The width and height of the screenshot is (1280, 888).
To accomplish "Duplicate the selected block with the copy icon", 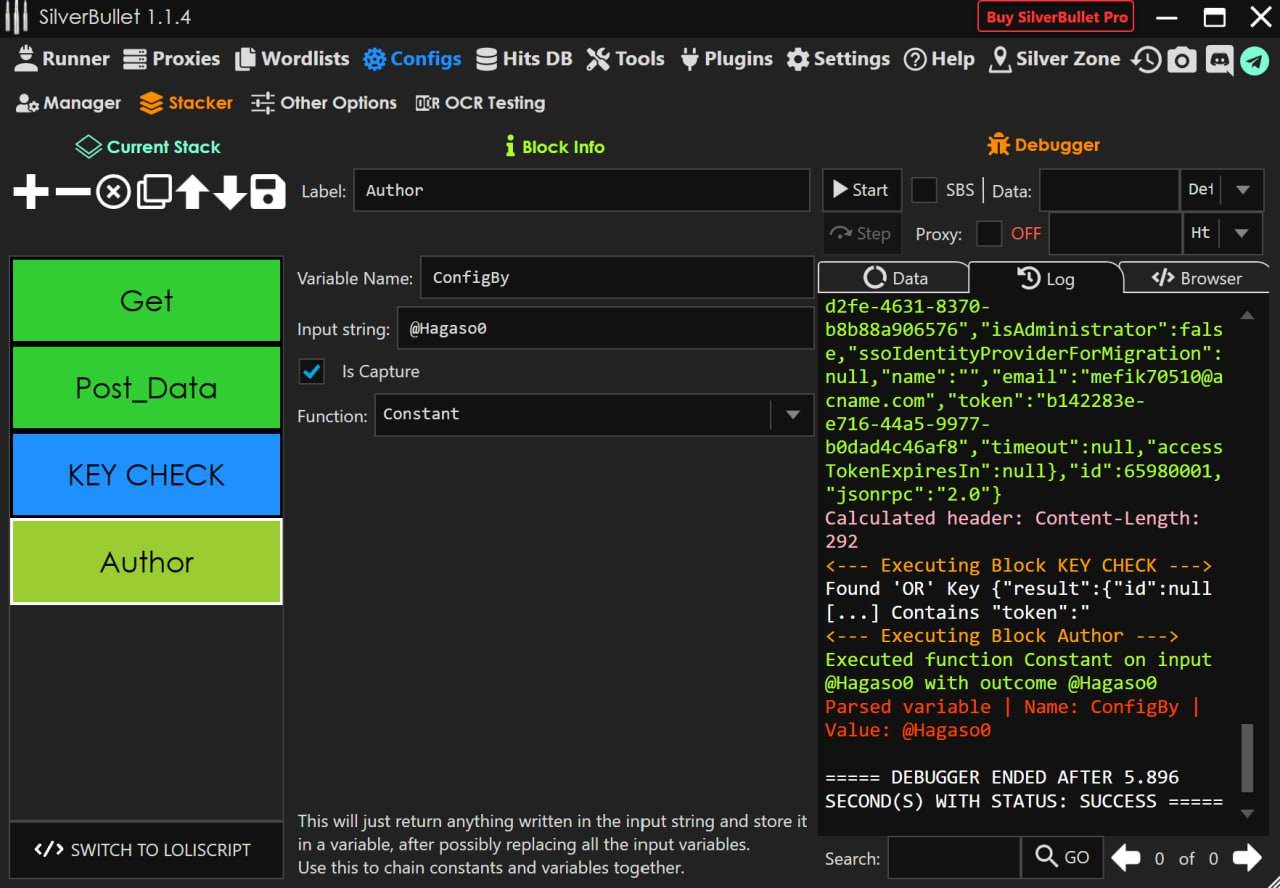I will [153, 191].
